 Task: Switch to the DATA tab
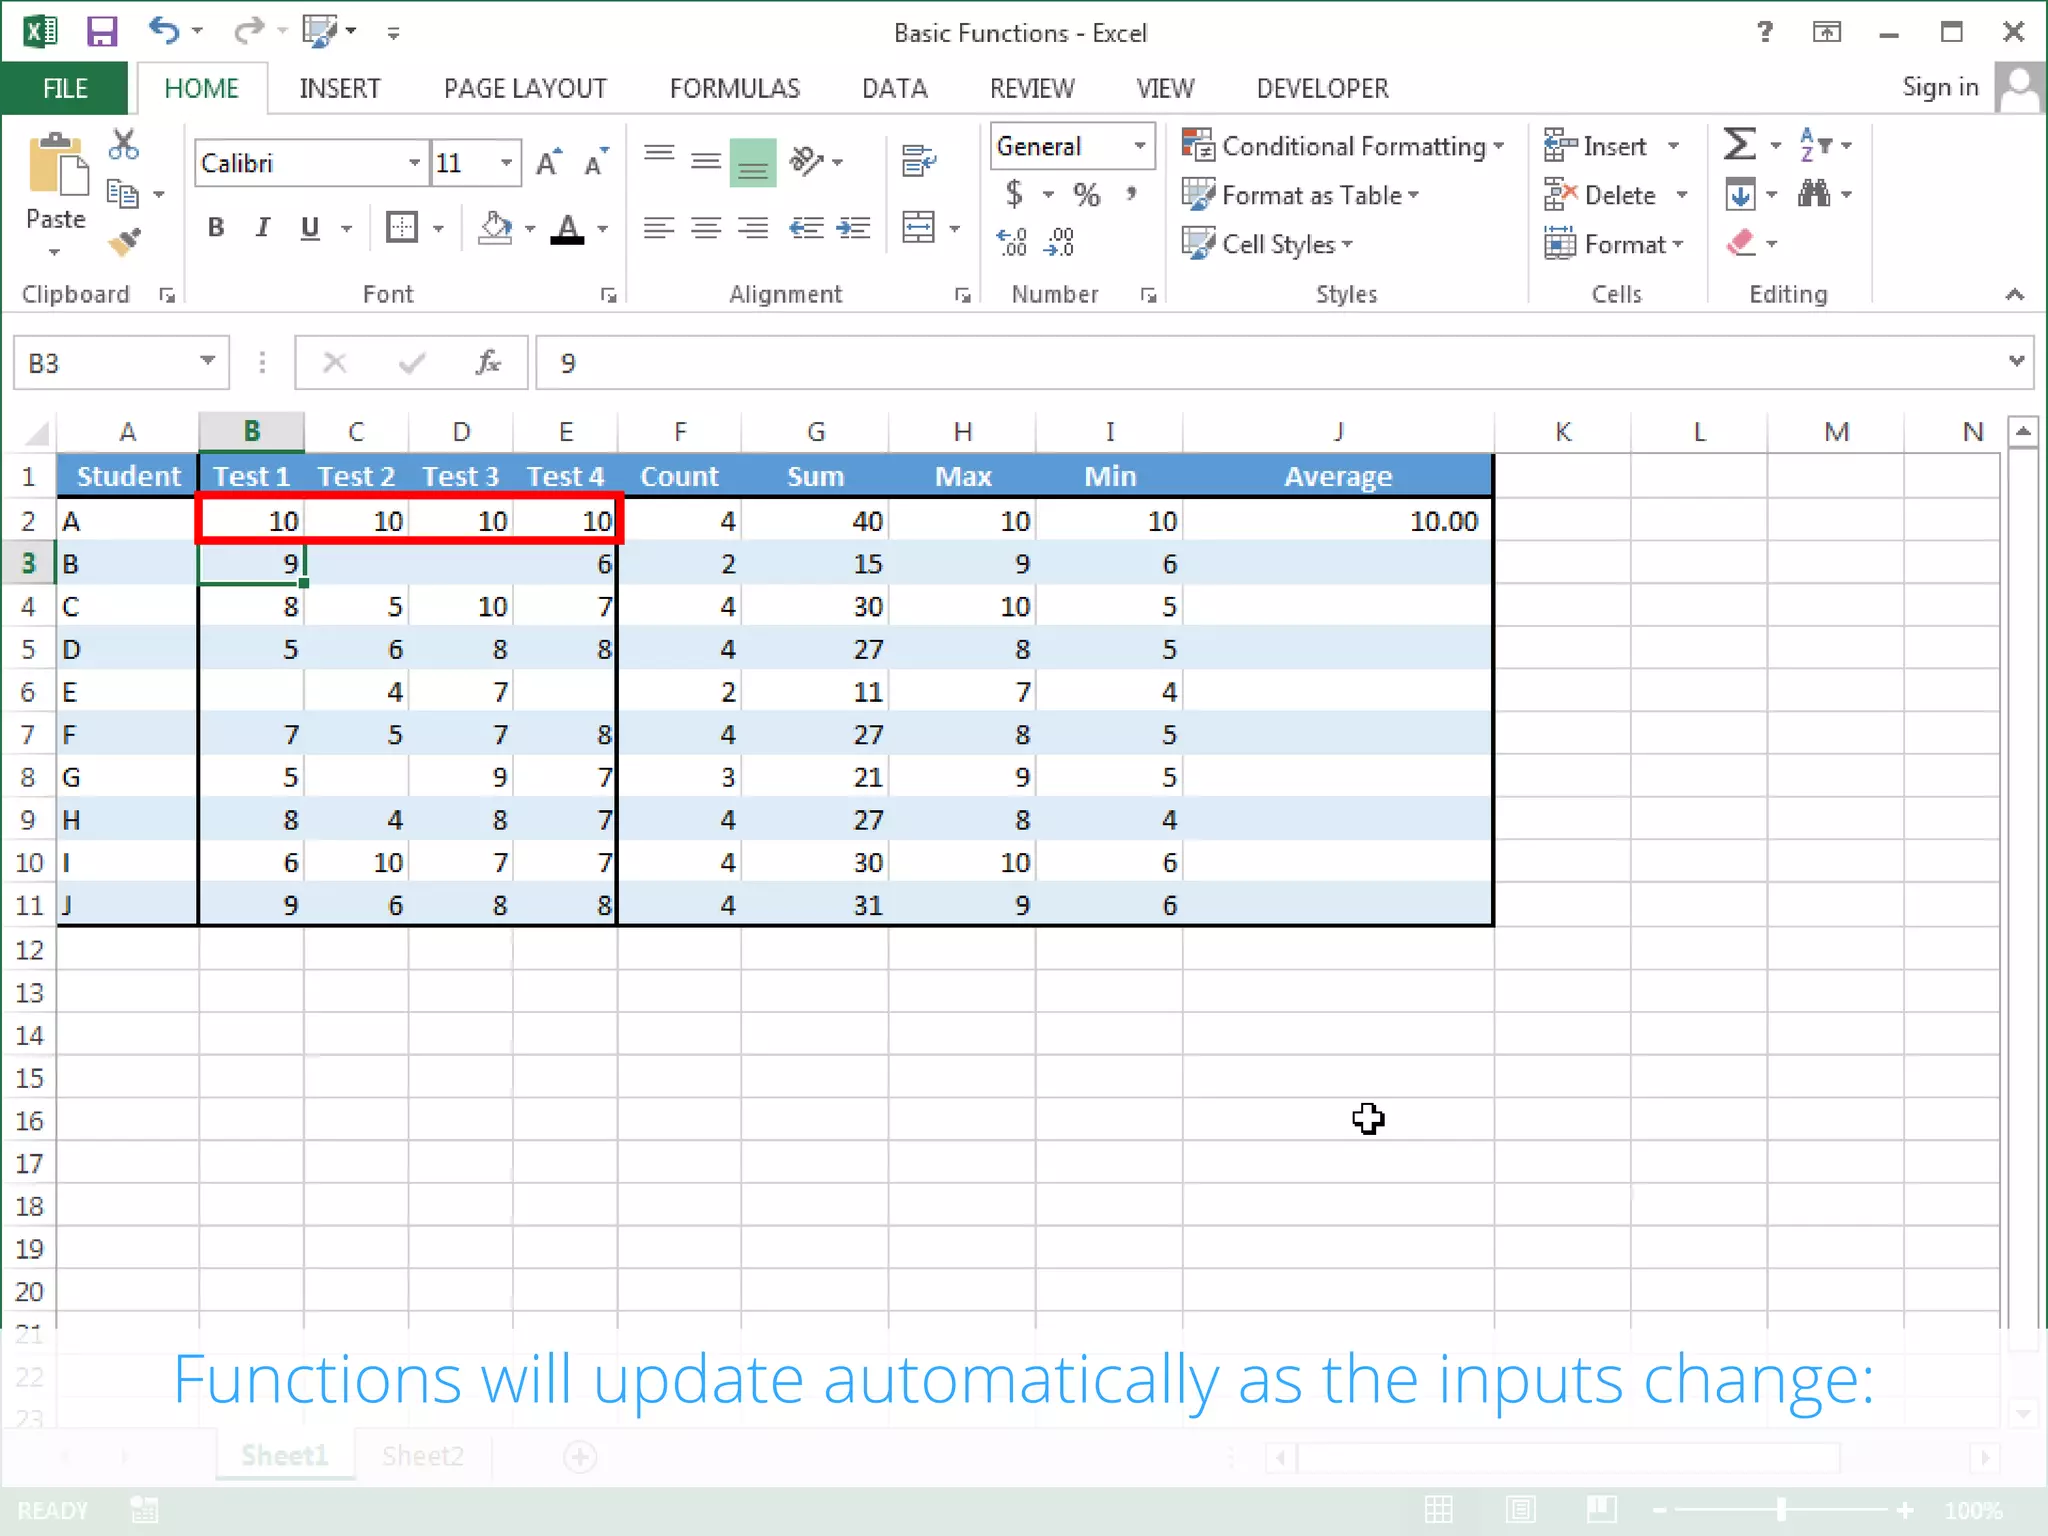895,88
